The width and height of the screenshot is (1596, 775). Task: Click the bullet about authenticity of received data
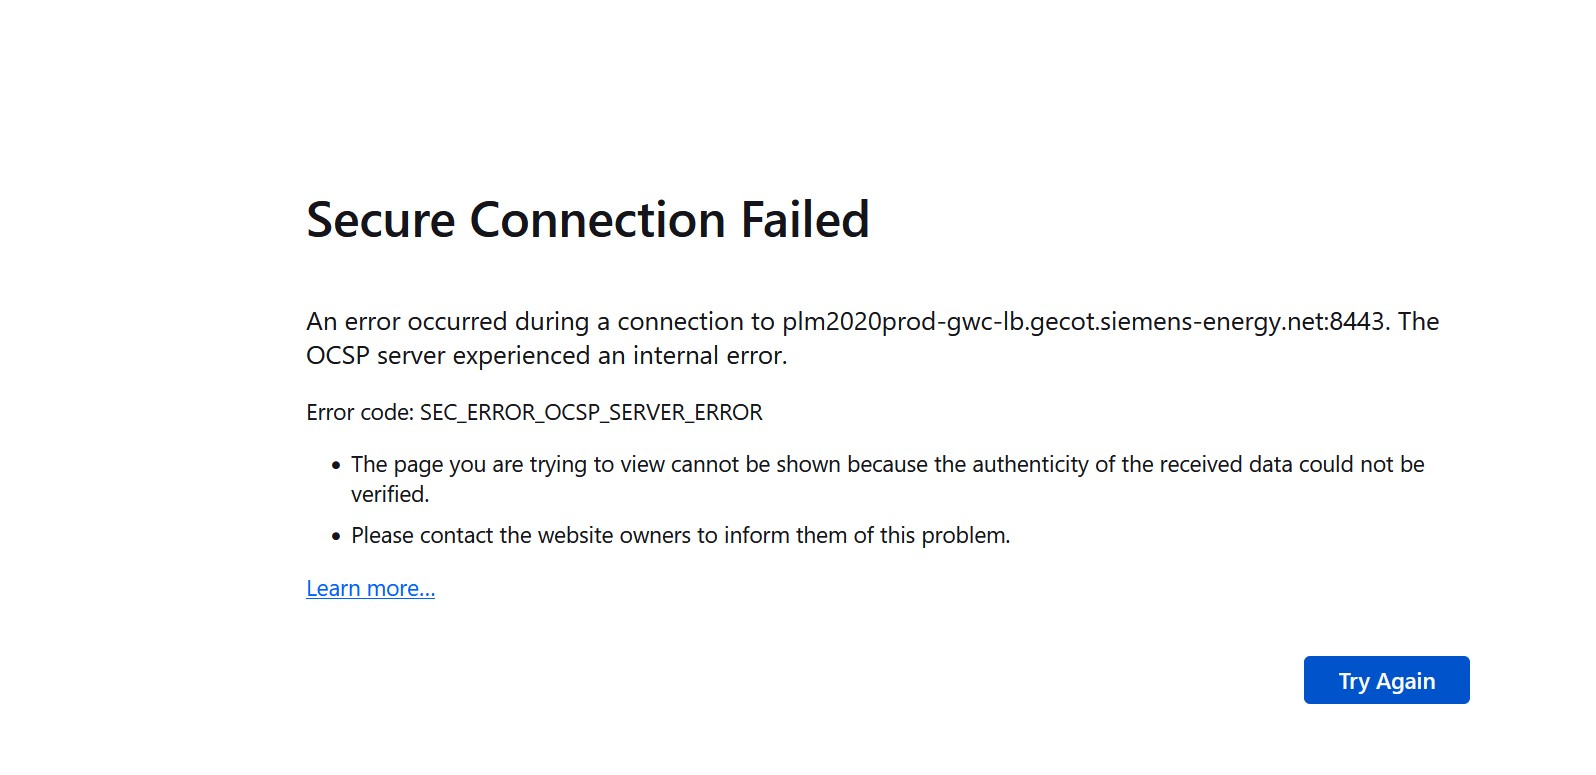(887, 465)
